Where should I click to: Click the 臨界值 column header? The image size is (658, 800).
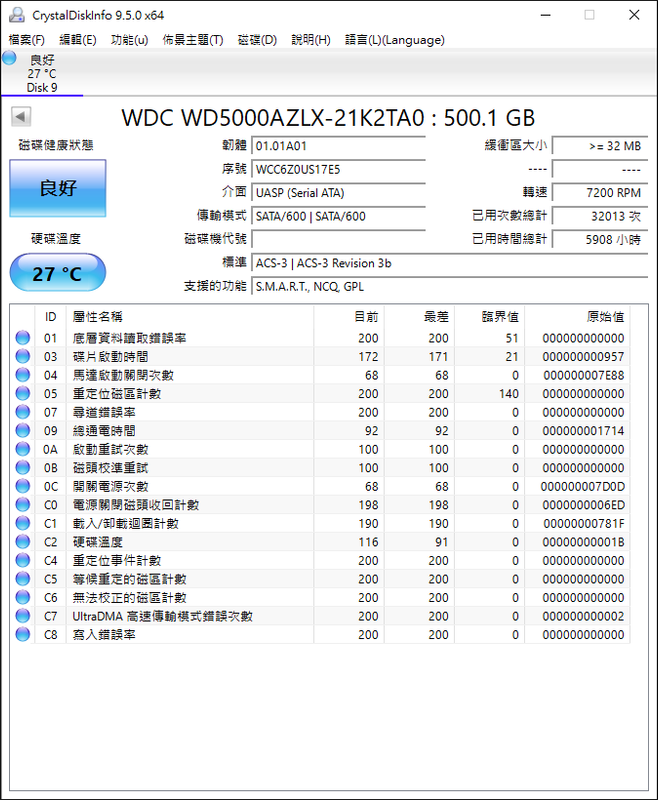pyautogui.click(x=490, y=317)
